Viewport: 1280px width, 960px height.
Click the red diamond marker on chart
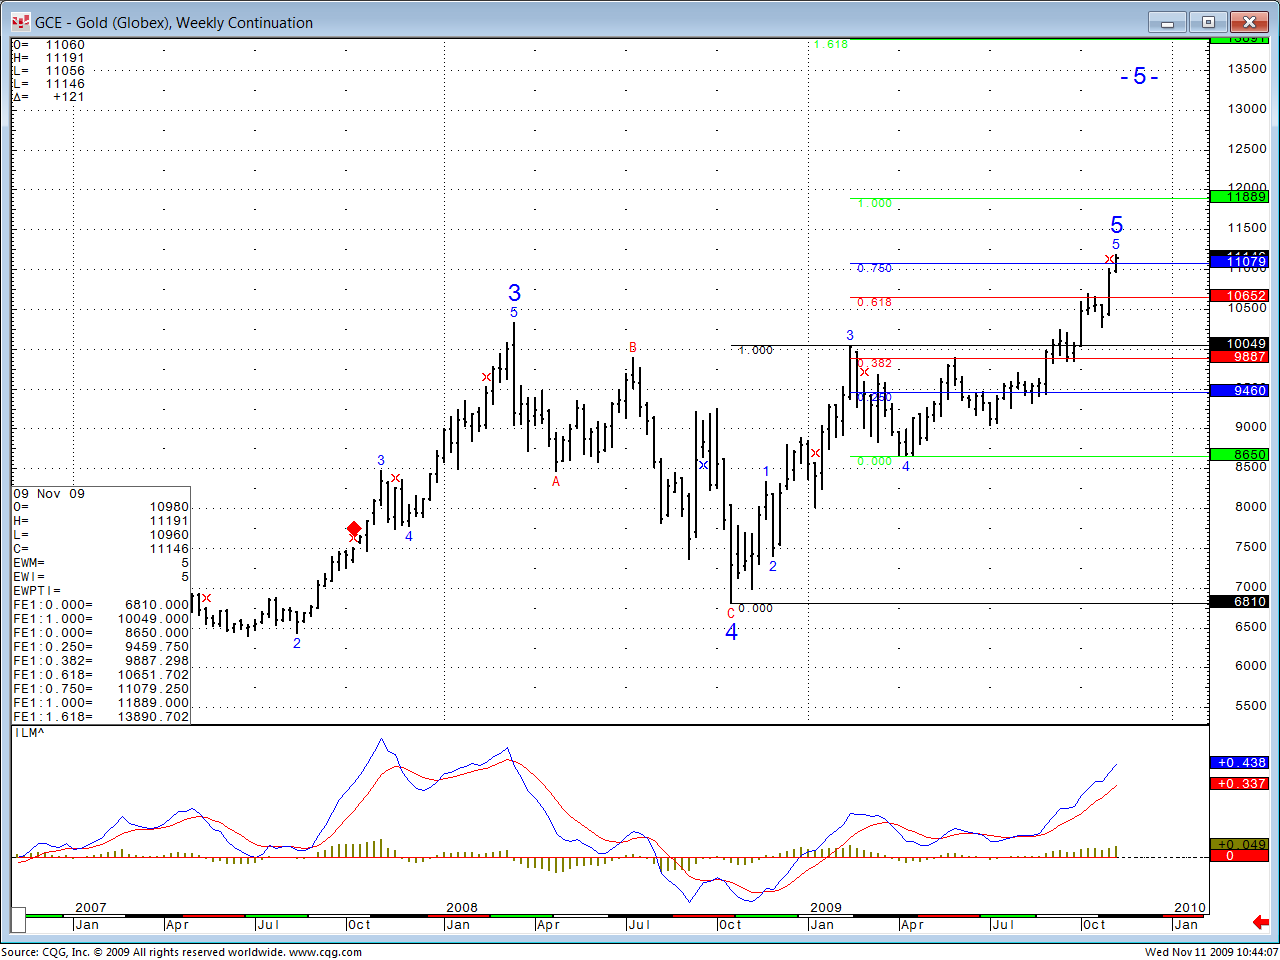(353, 529)
